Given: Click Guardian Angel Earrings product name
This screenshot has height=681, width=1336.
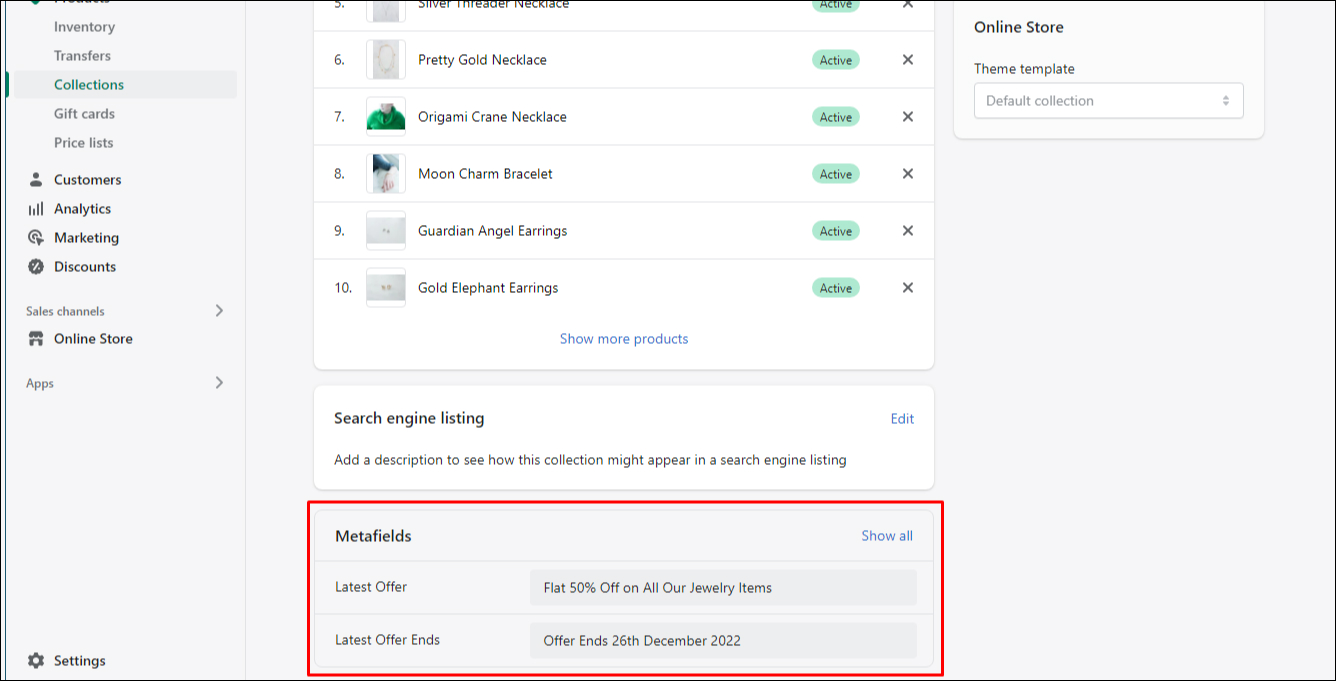Looking at the screenshot, I should (492, 231).
